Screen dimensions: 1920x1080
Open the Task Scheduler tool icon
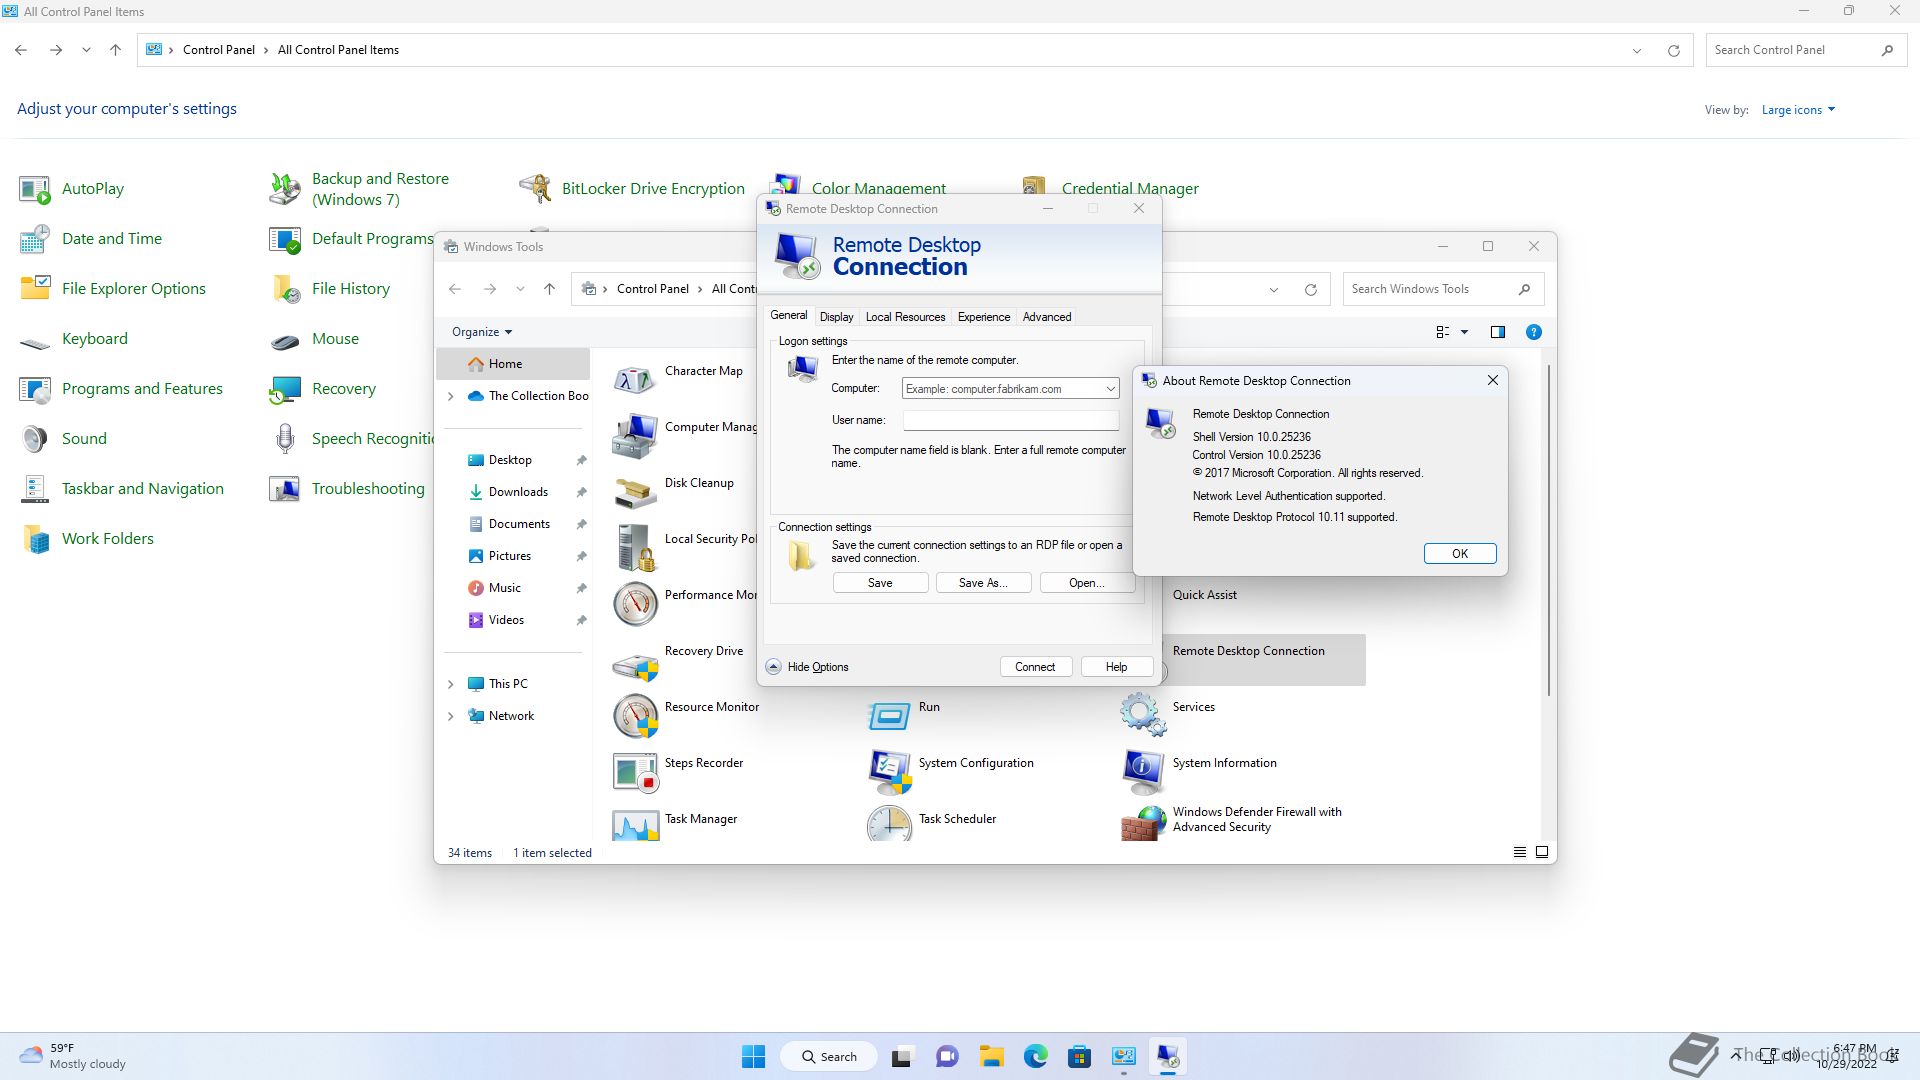(889, 824)
